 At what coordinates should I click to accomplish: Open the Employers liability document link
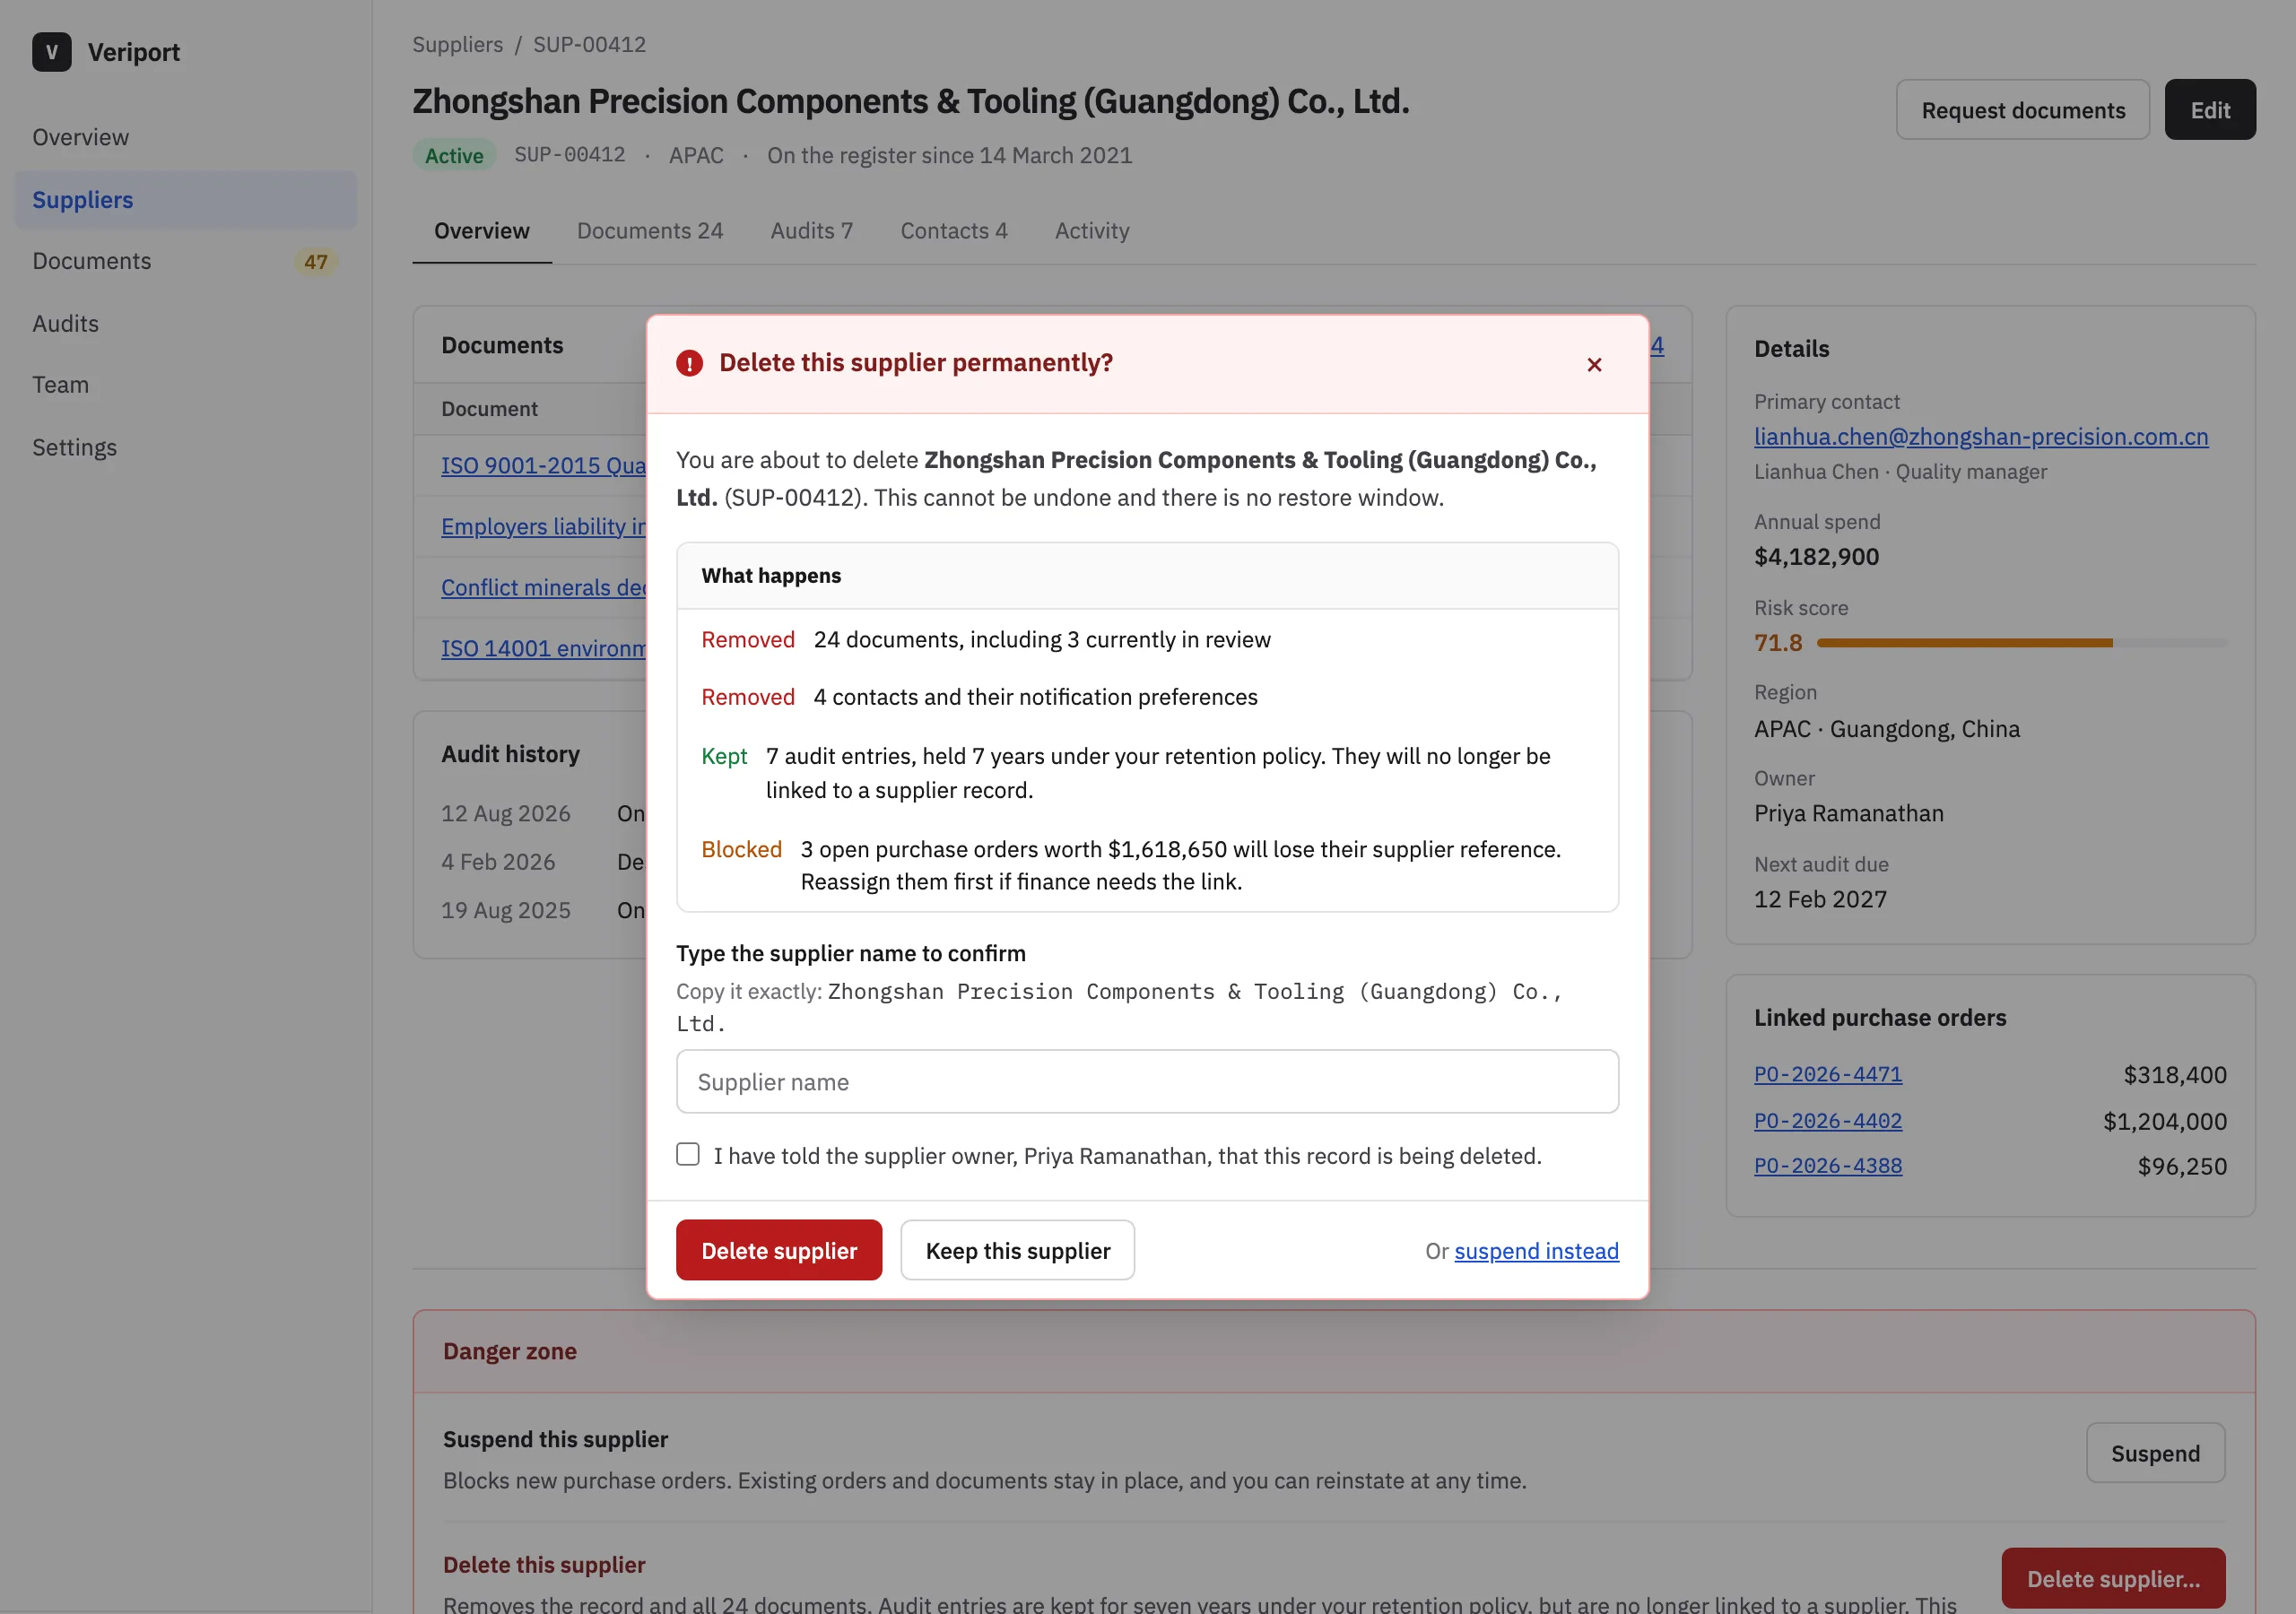(x=544, y=527)
